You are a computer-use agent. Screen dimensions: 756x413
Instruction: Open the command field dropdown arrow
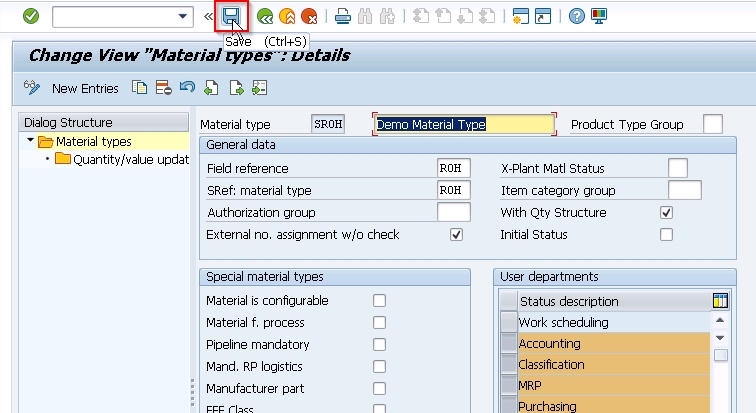182,16
